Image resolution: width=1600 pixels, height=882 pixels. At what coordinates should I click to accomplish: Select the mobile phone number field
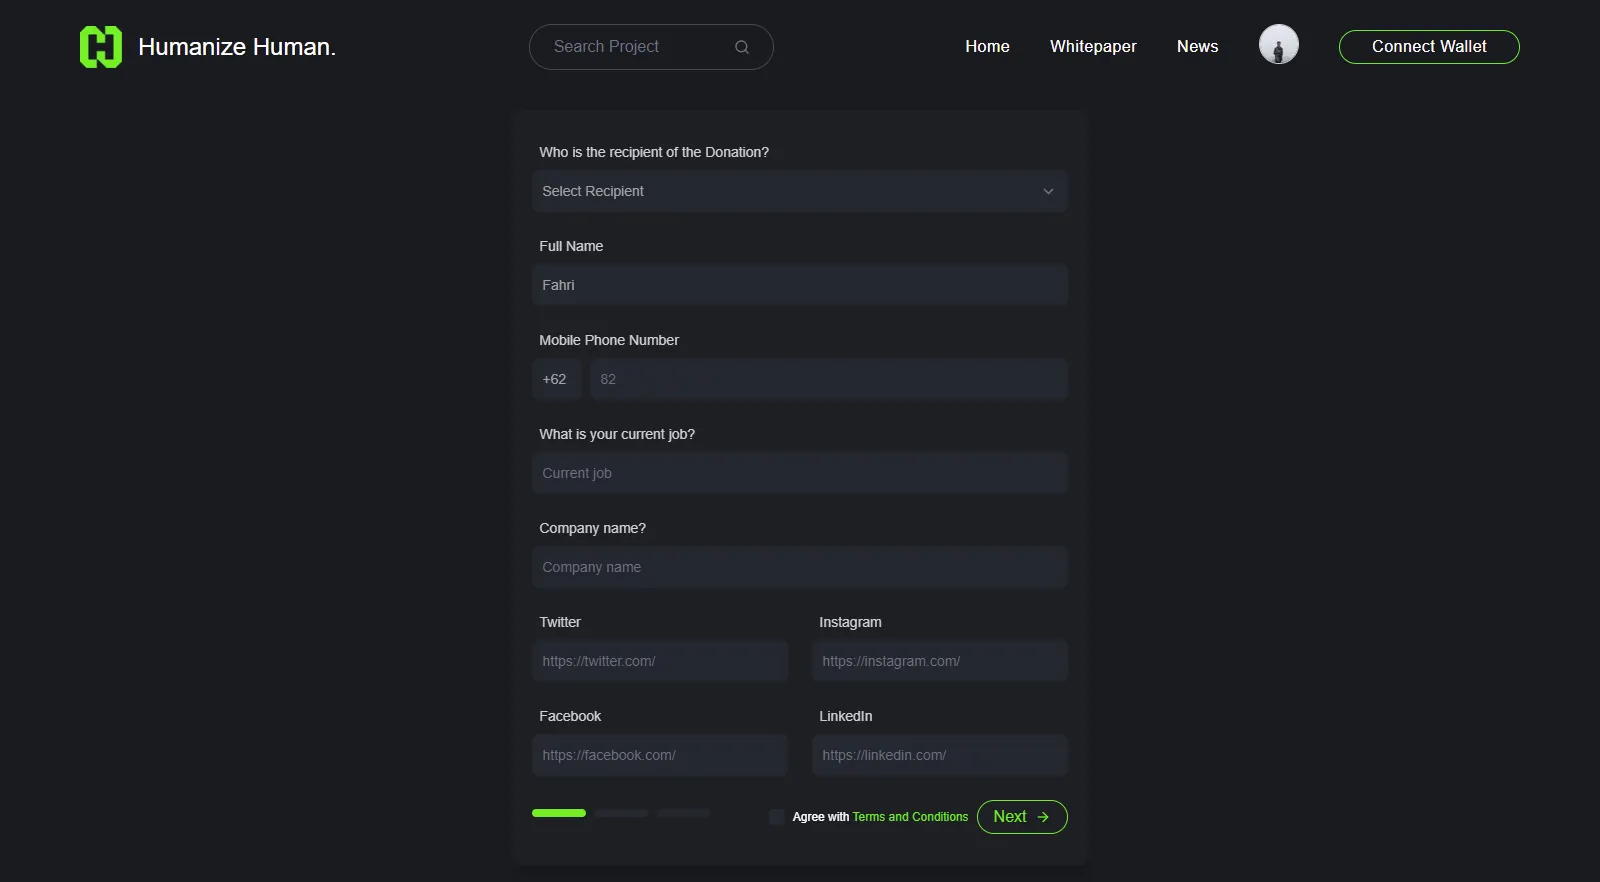(830, 379)
